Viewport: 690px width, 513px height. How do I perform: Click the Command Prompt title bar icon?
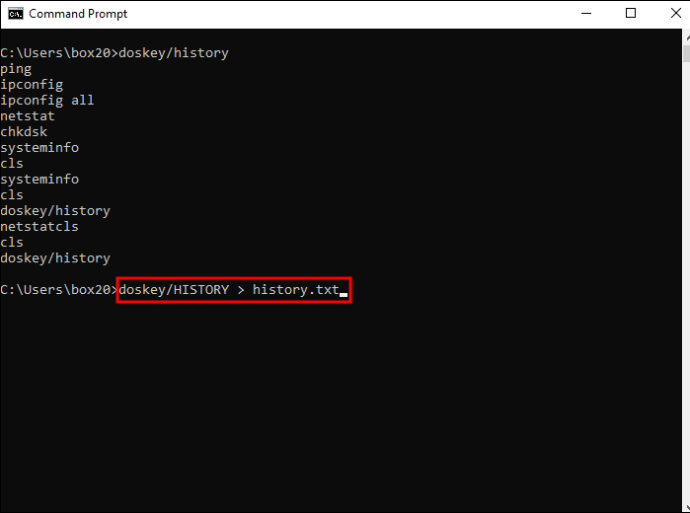(x=15, y=14)
